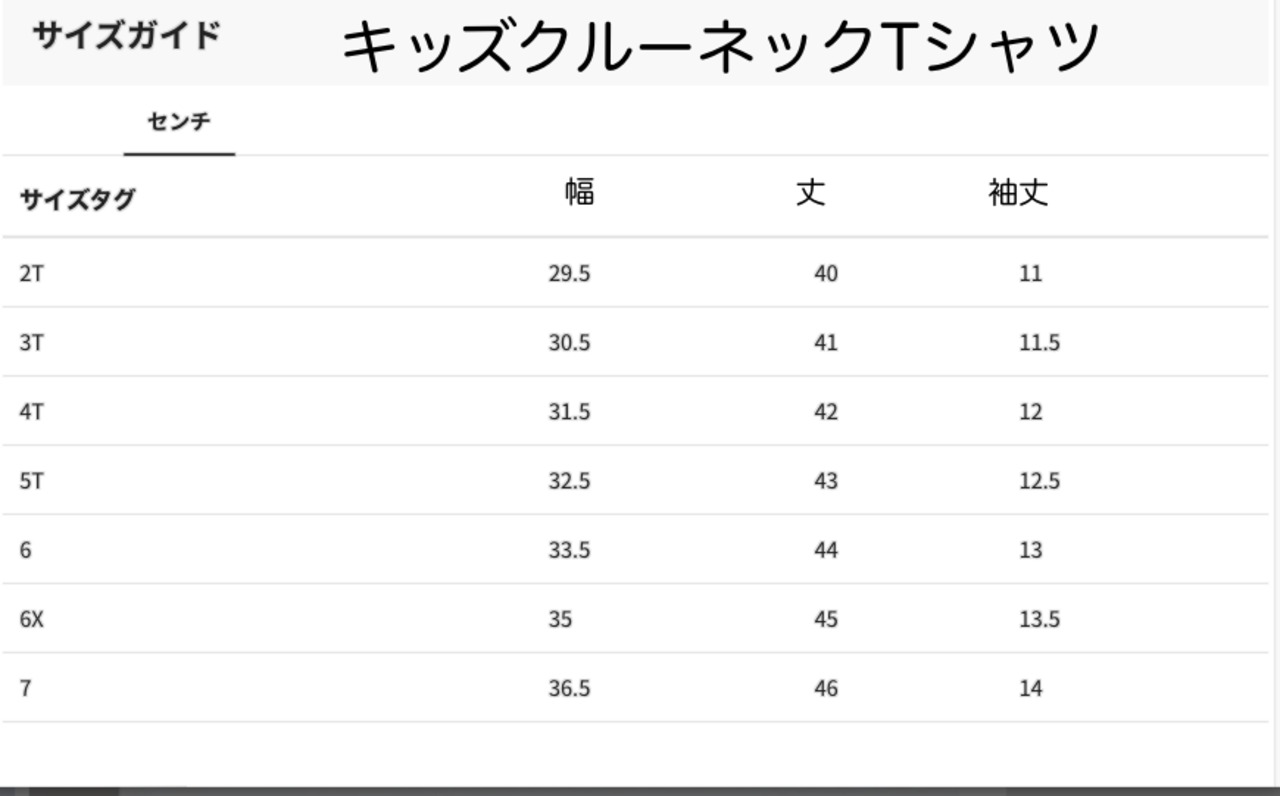This screenshot has height=796, width=1280.
Task: Click the サイズタグ column header
Action: pyautogui.click(x=77, y=200)
